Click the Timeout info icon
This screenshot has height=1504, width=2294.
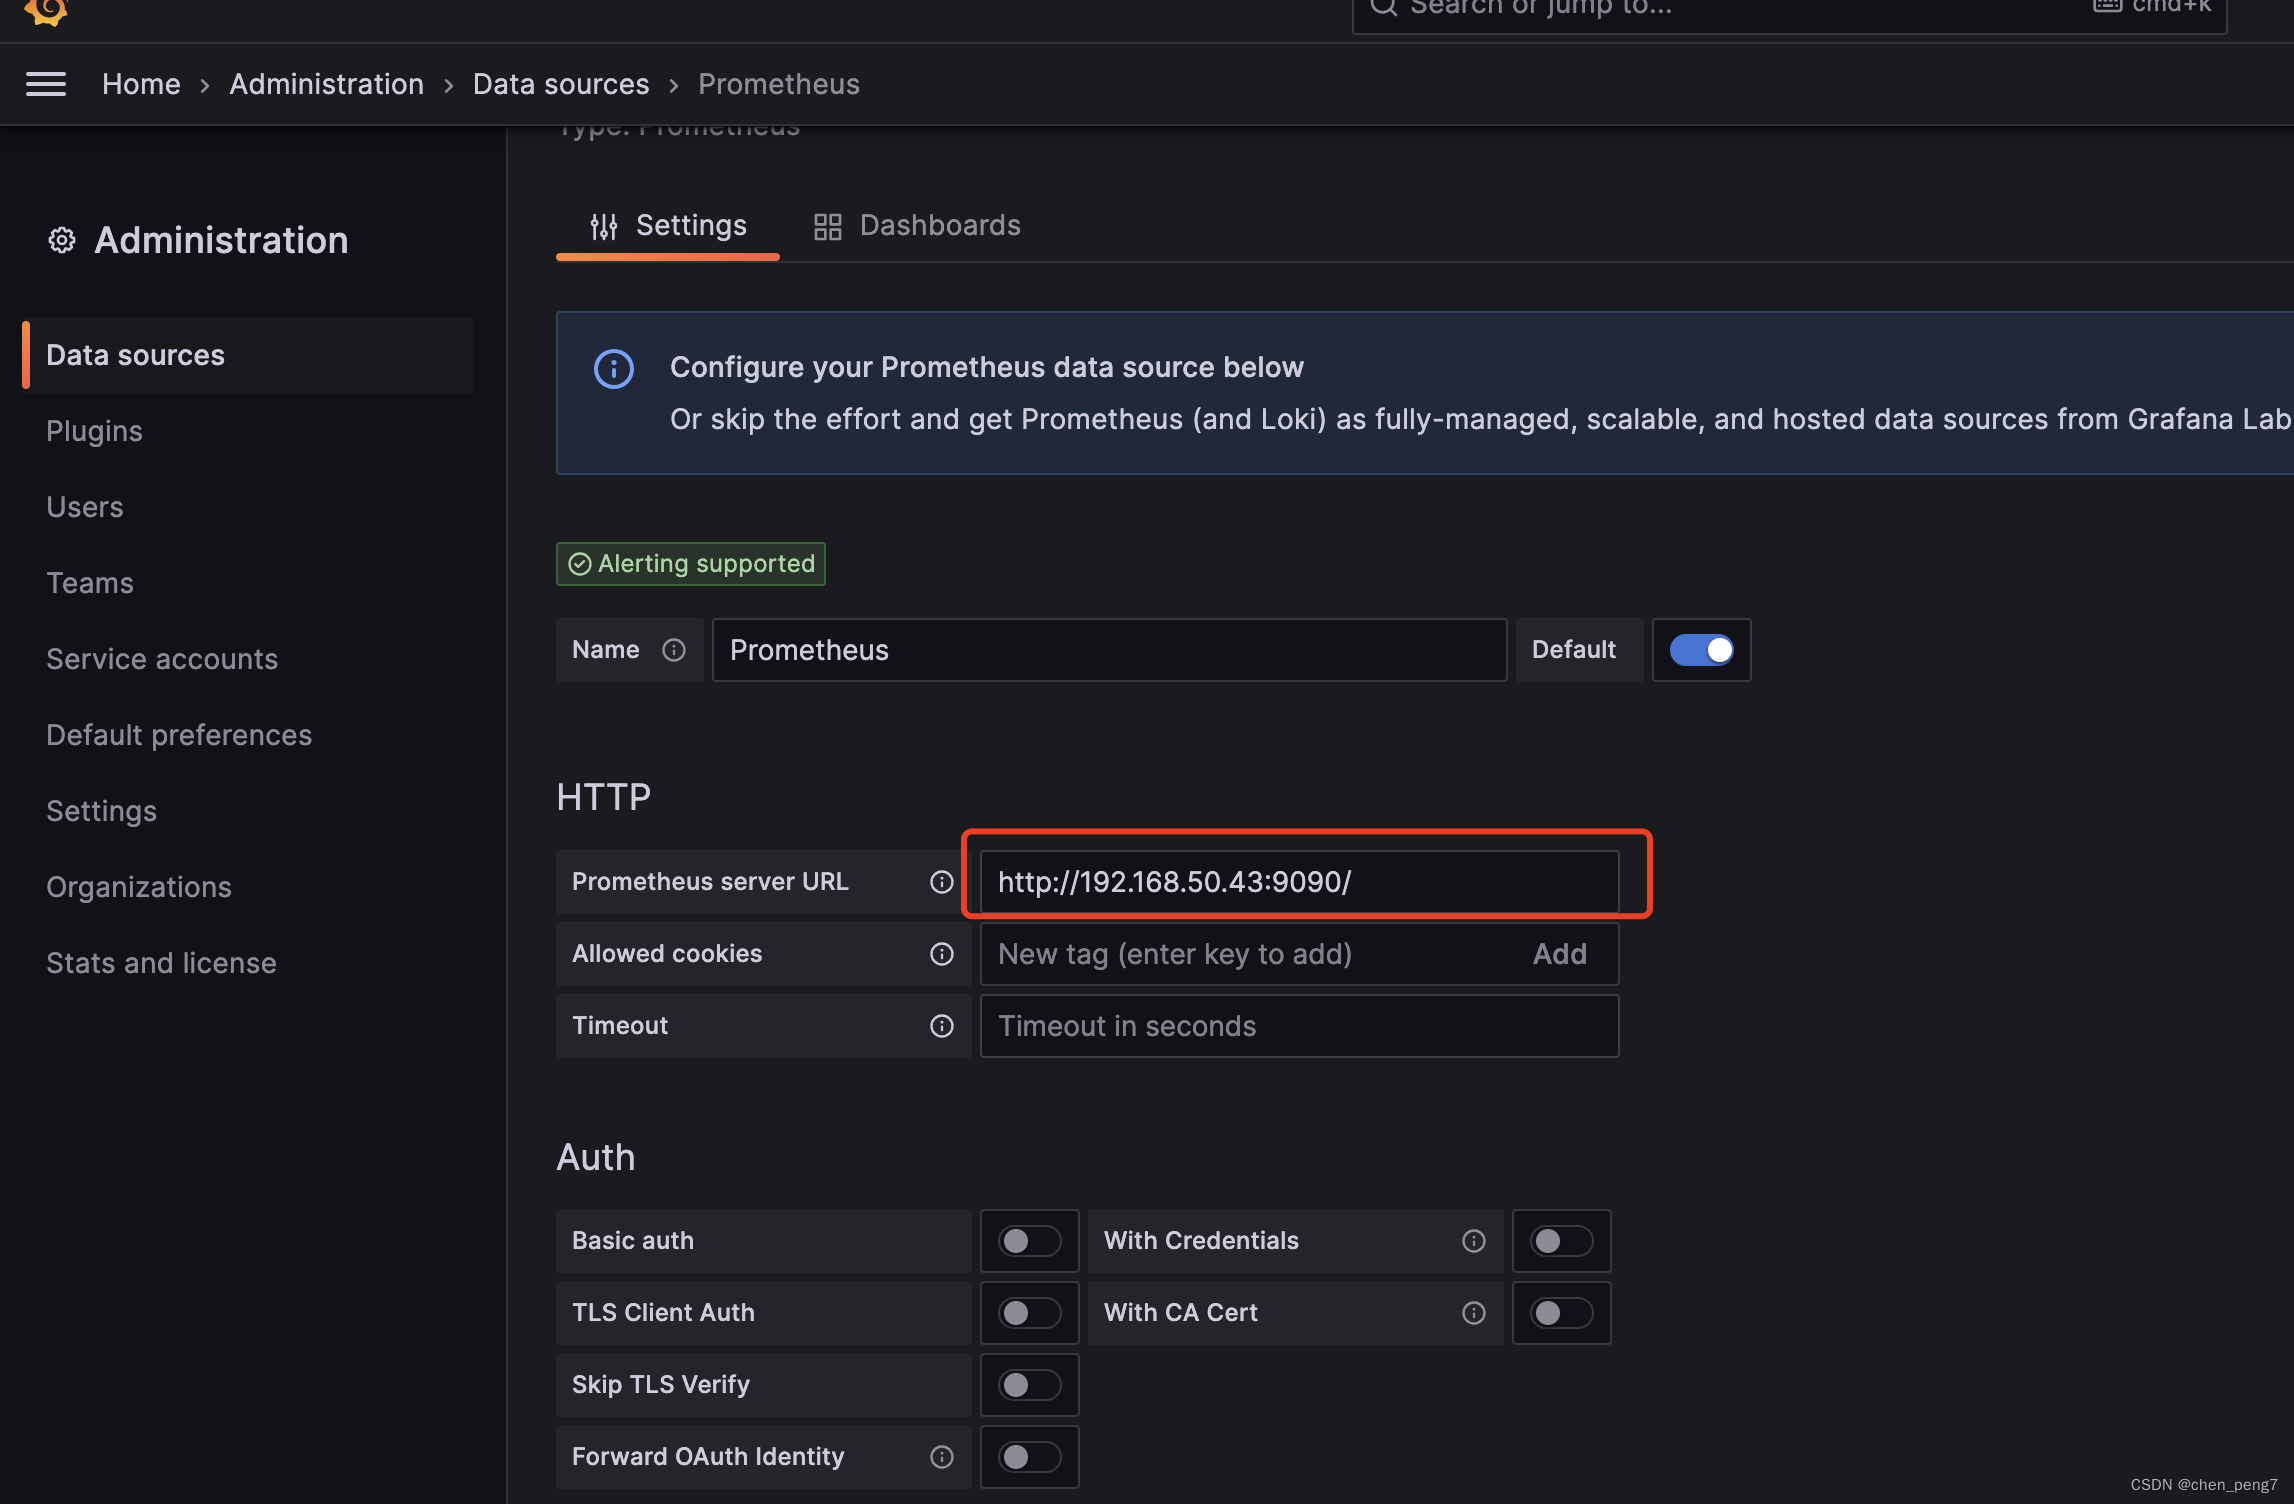point(941,1026)
